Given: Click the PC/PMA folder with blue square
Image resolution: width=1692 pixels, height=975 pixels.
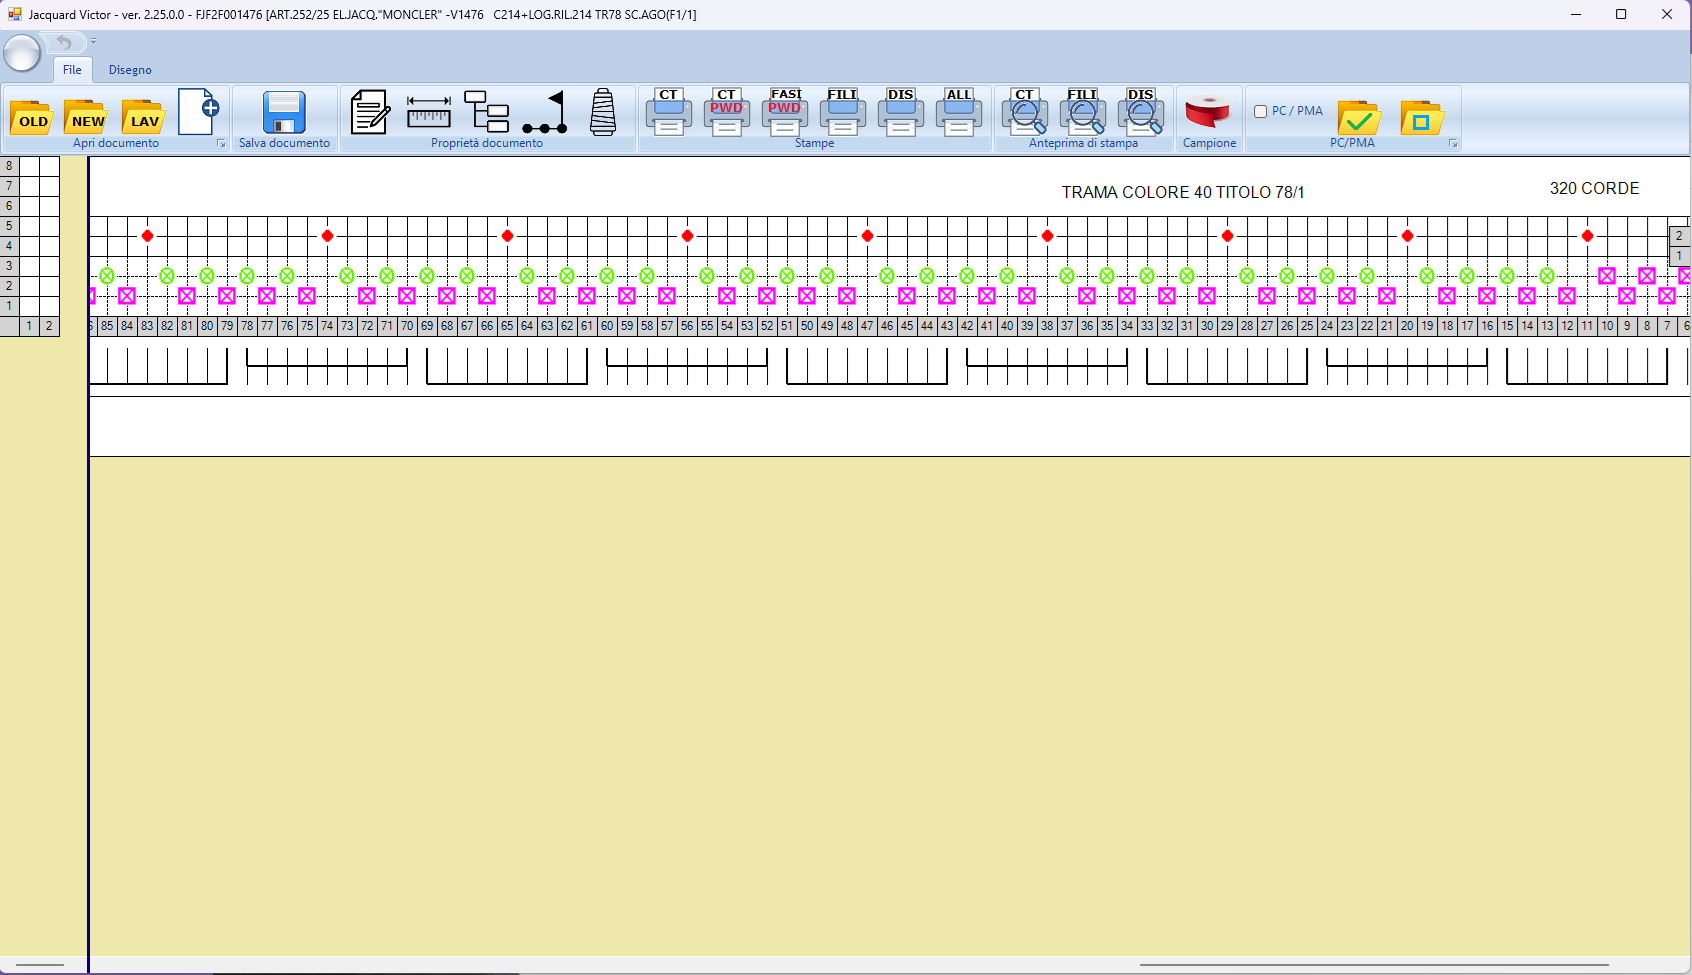Looking at the screenshot, I should [1421, 118].
